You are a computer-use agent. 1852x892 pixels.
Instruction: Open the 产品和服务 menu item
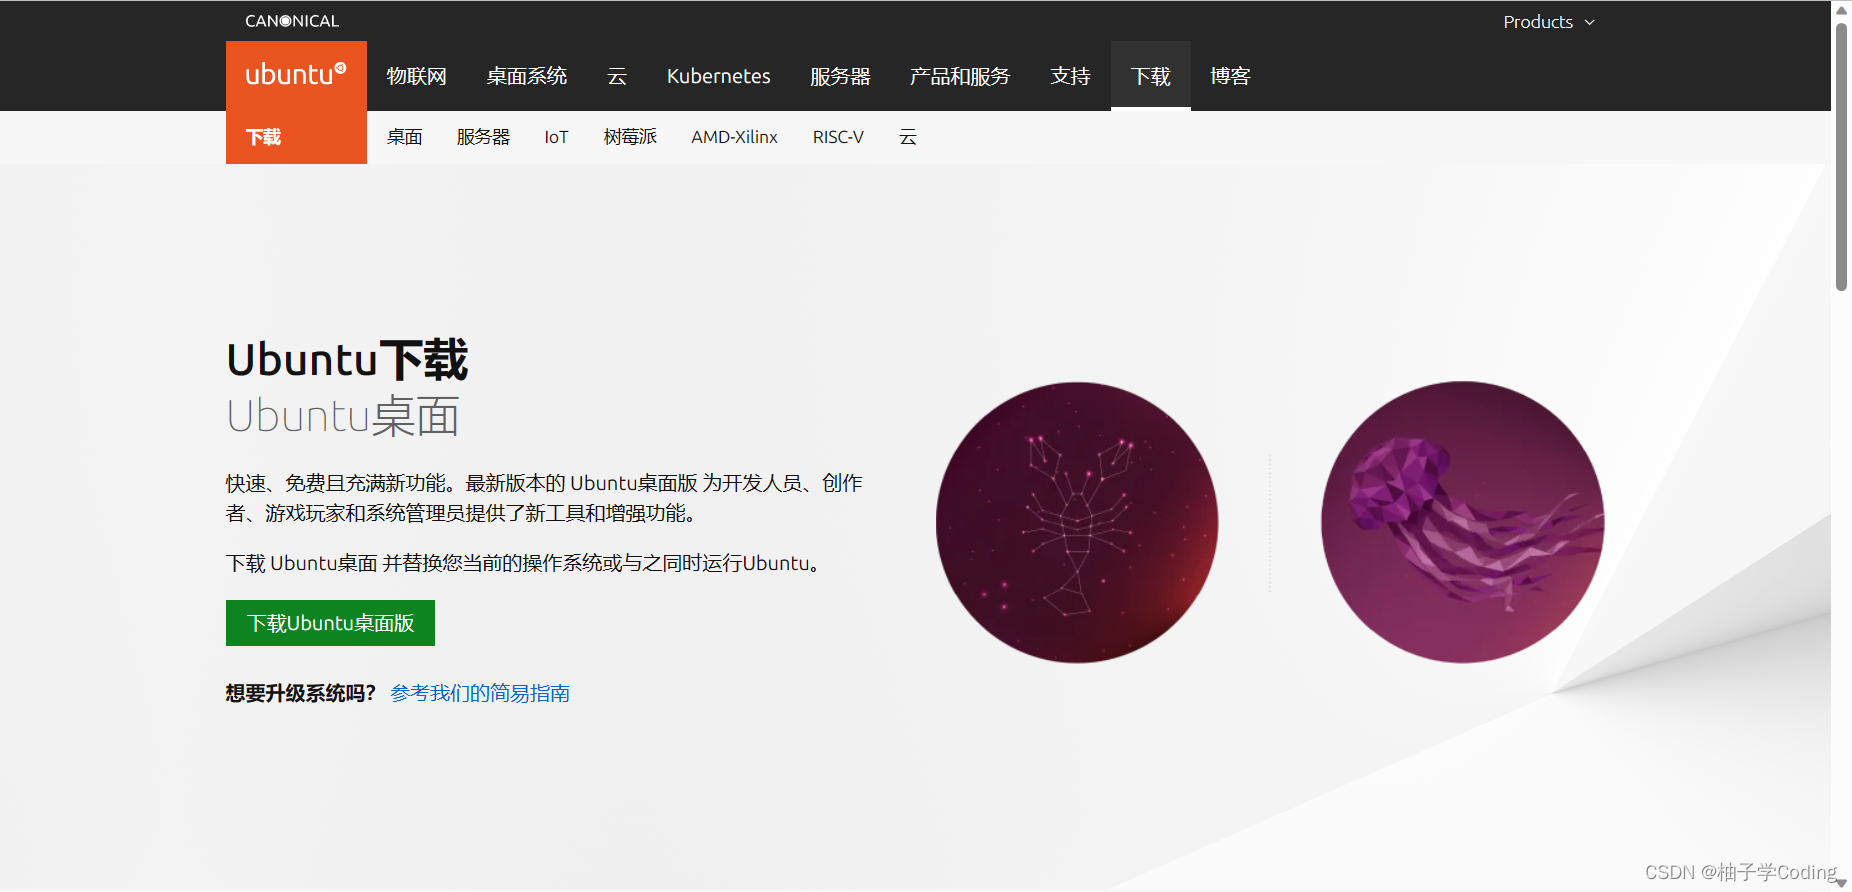(960, 76)
